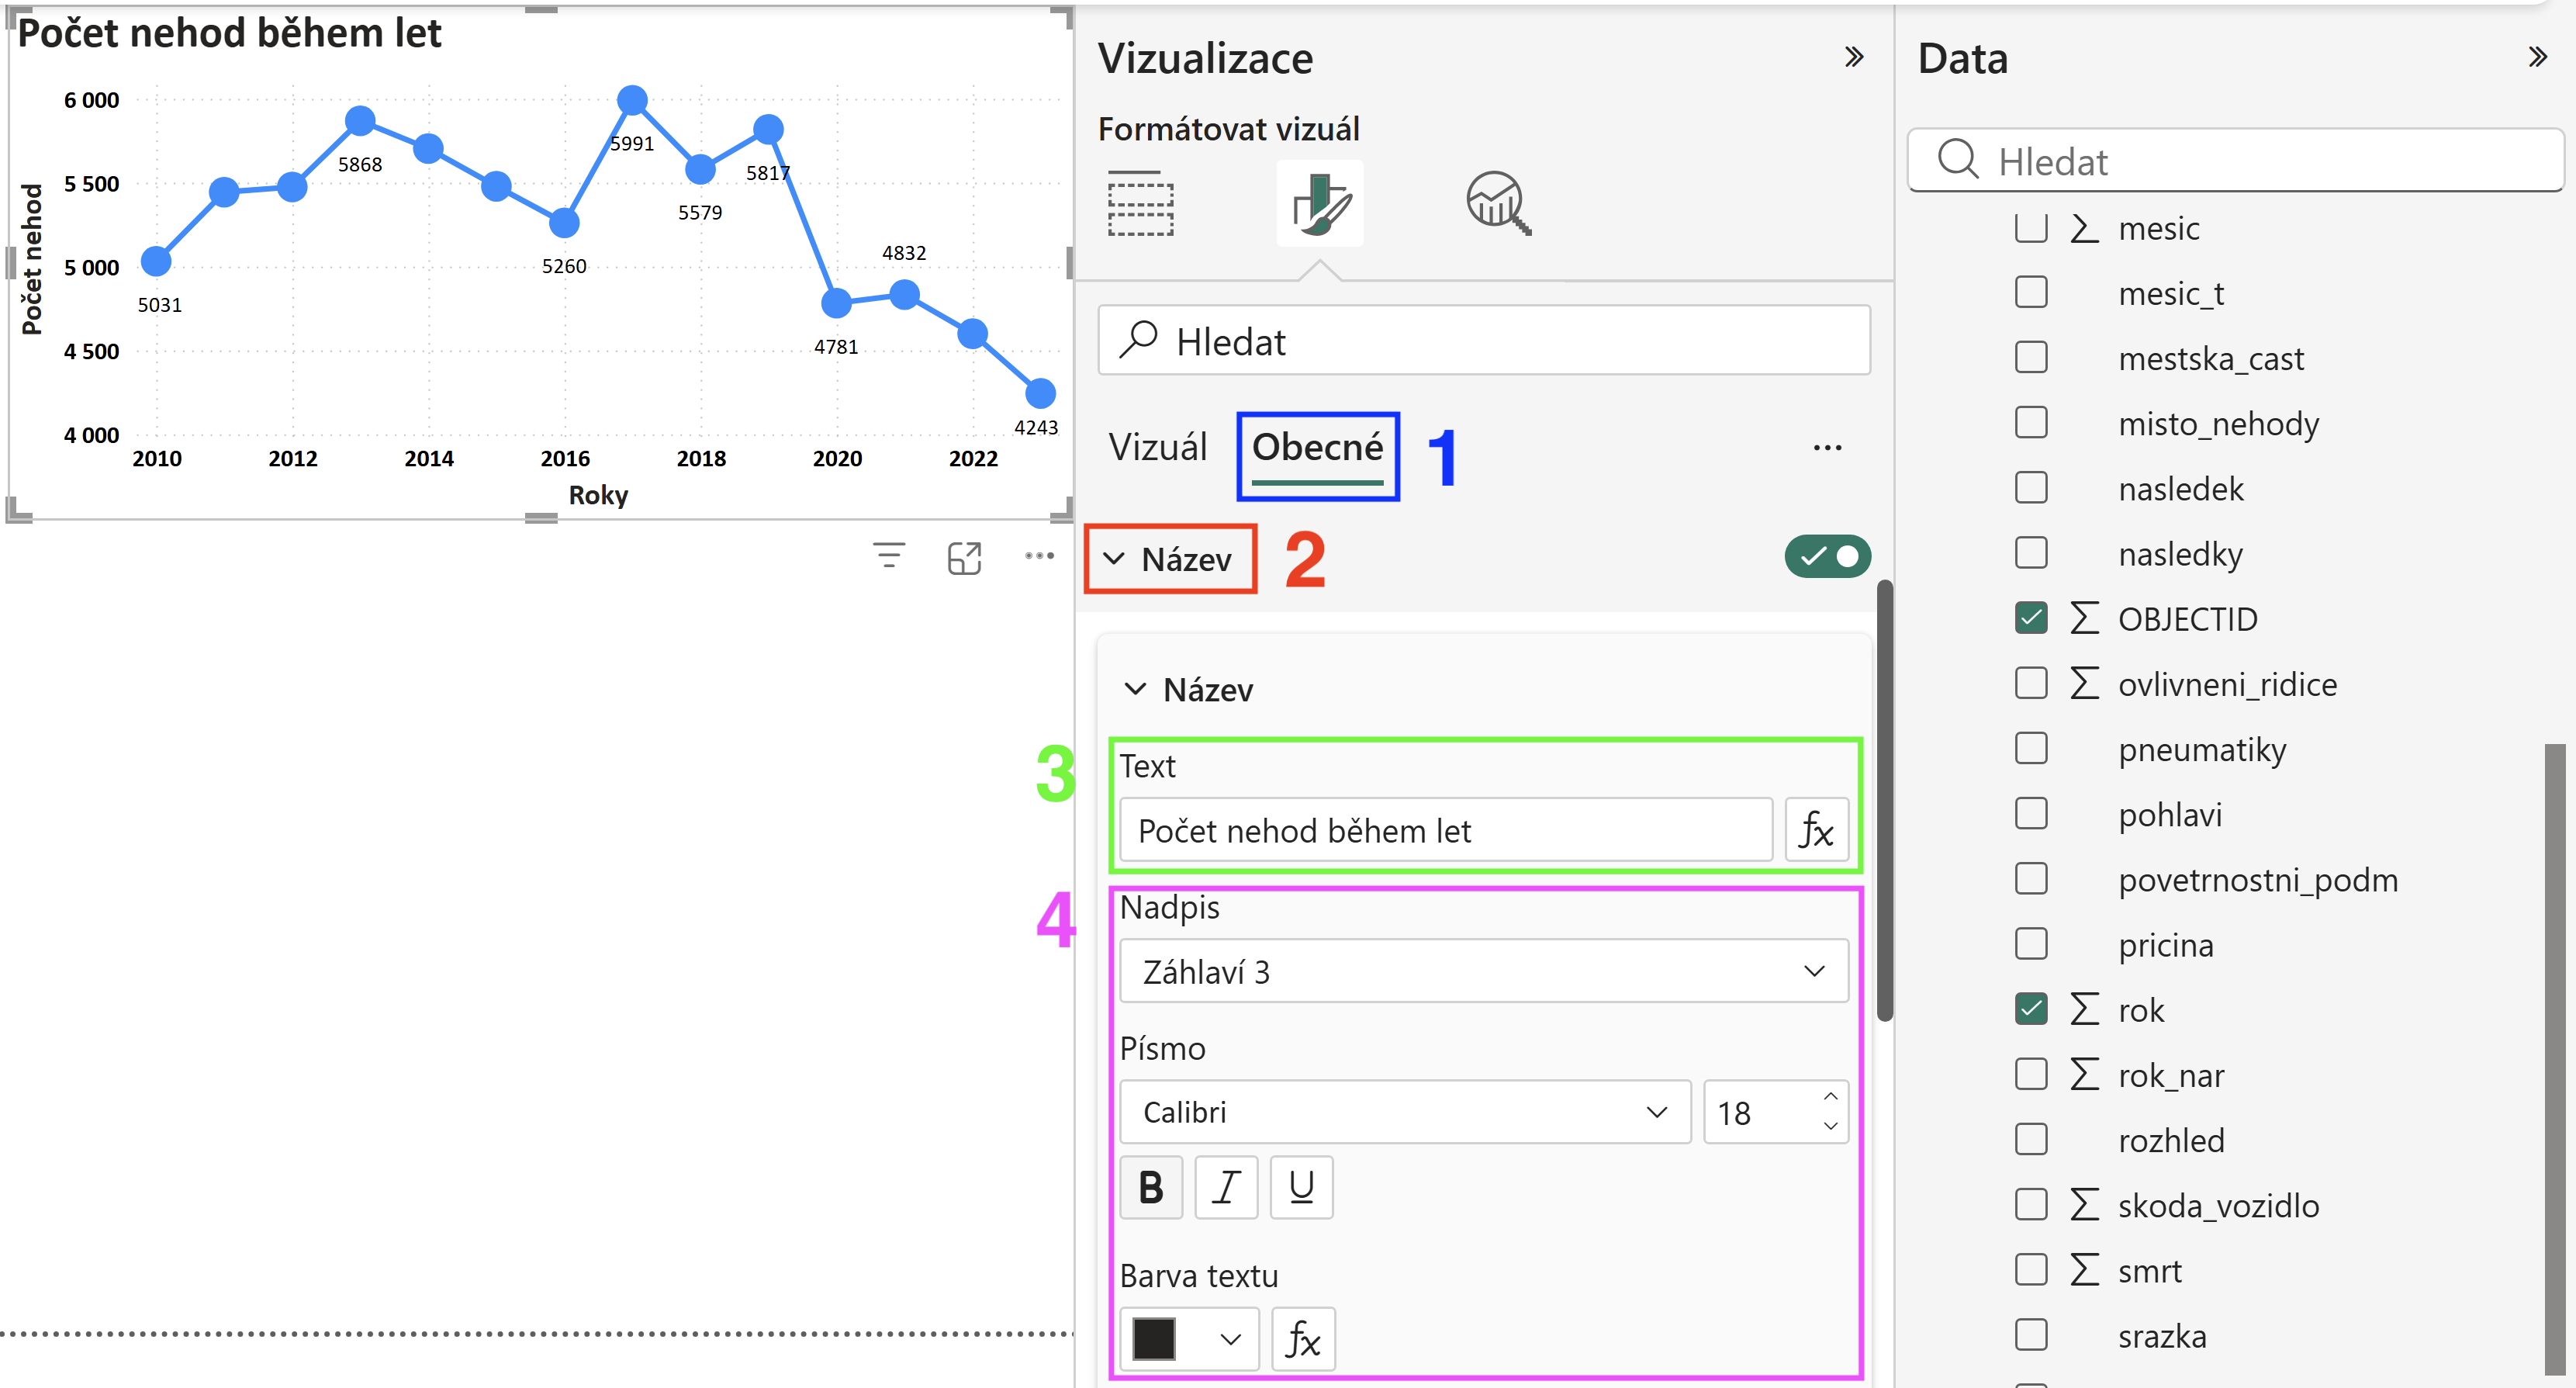Open the Build visual (fields grid) icon
Viewport: 2576px width, 1388px height.
tap(1140, 203)
